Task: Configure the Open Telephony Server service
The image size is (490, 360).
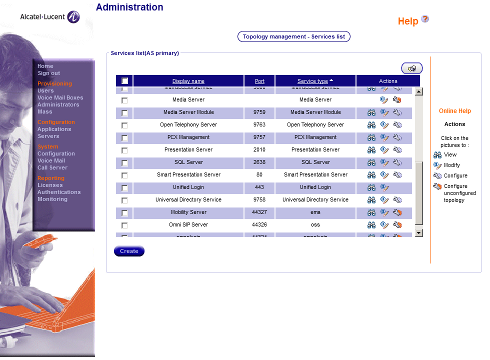Action: point(397,125)
